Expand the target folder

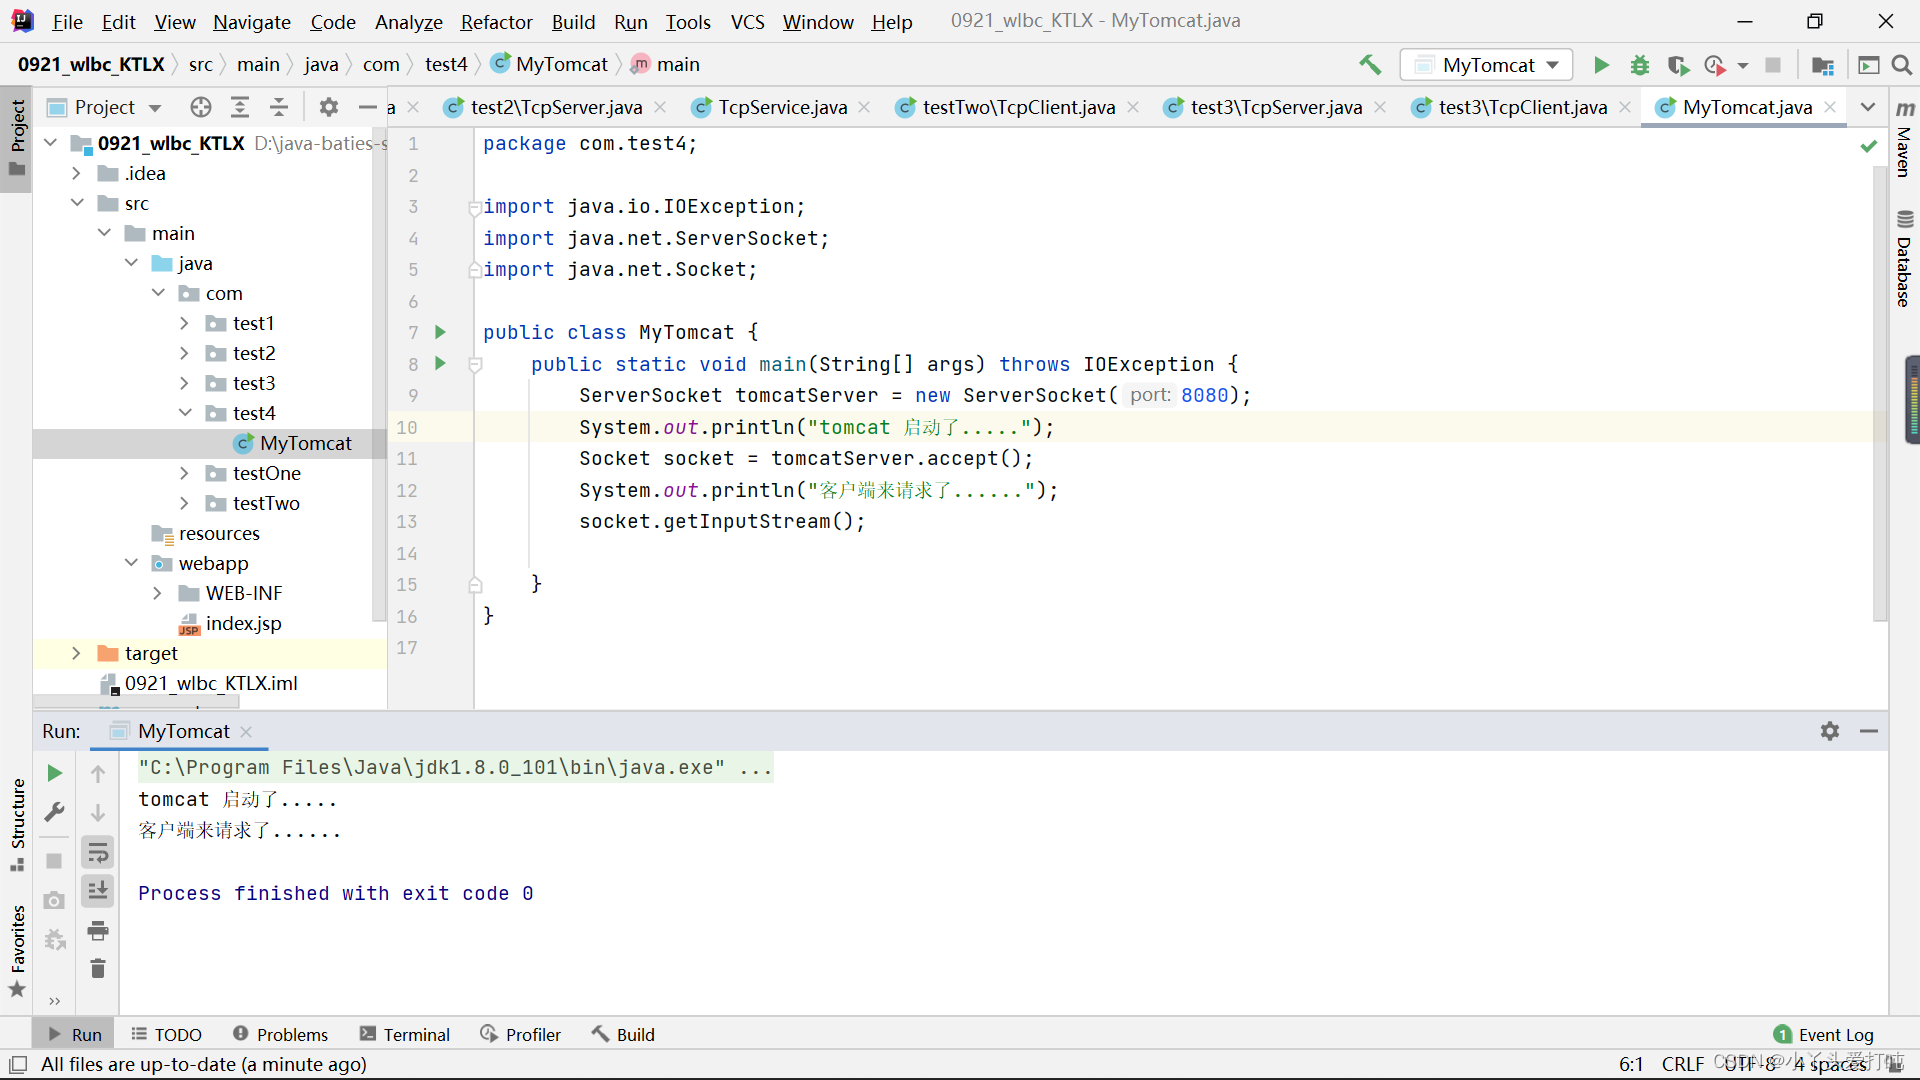click(76, 653)
